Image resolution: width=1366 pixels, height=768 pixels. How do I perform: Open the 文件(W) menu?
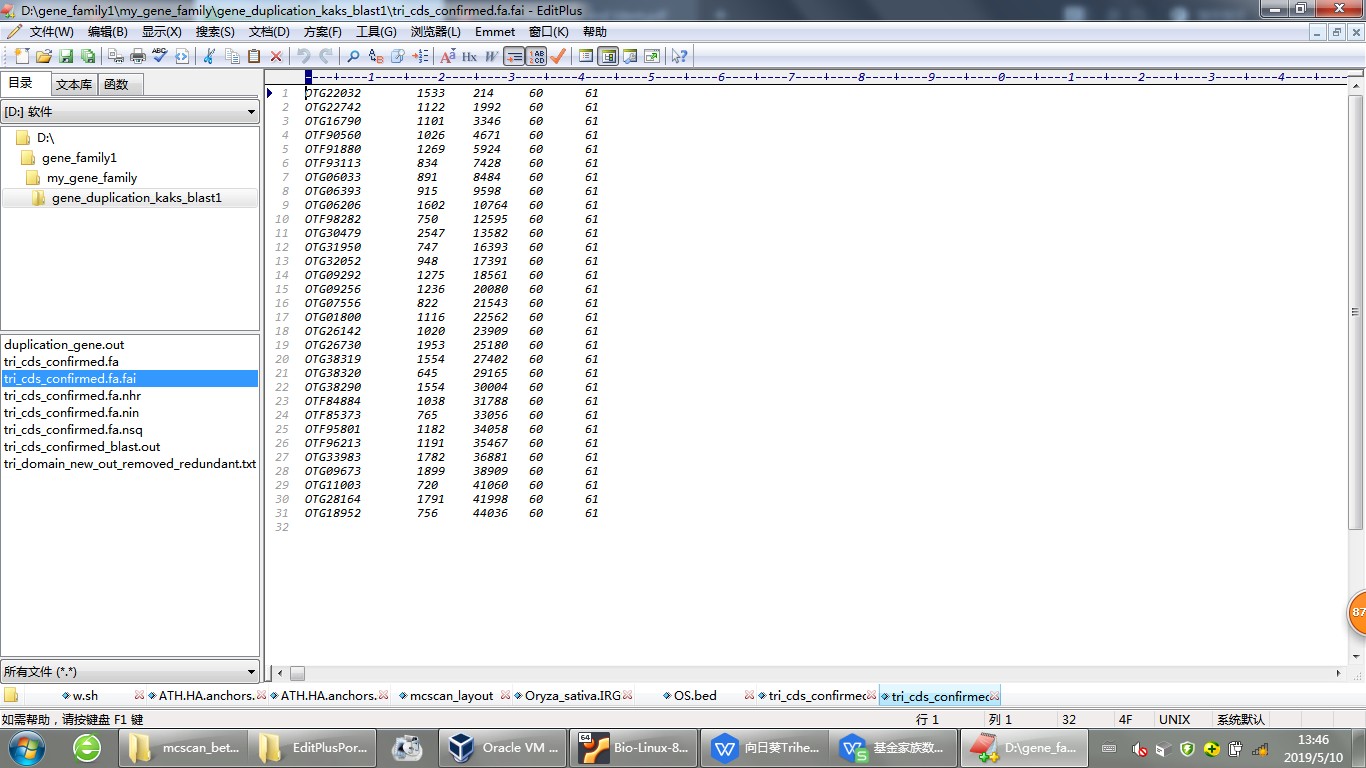[x=51, y=32]
